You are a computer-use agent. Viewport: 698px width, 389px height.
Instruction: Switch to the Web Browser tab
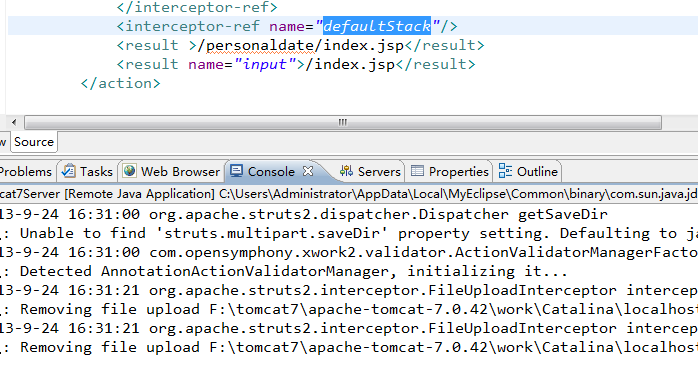(x=171, y=172)
